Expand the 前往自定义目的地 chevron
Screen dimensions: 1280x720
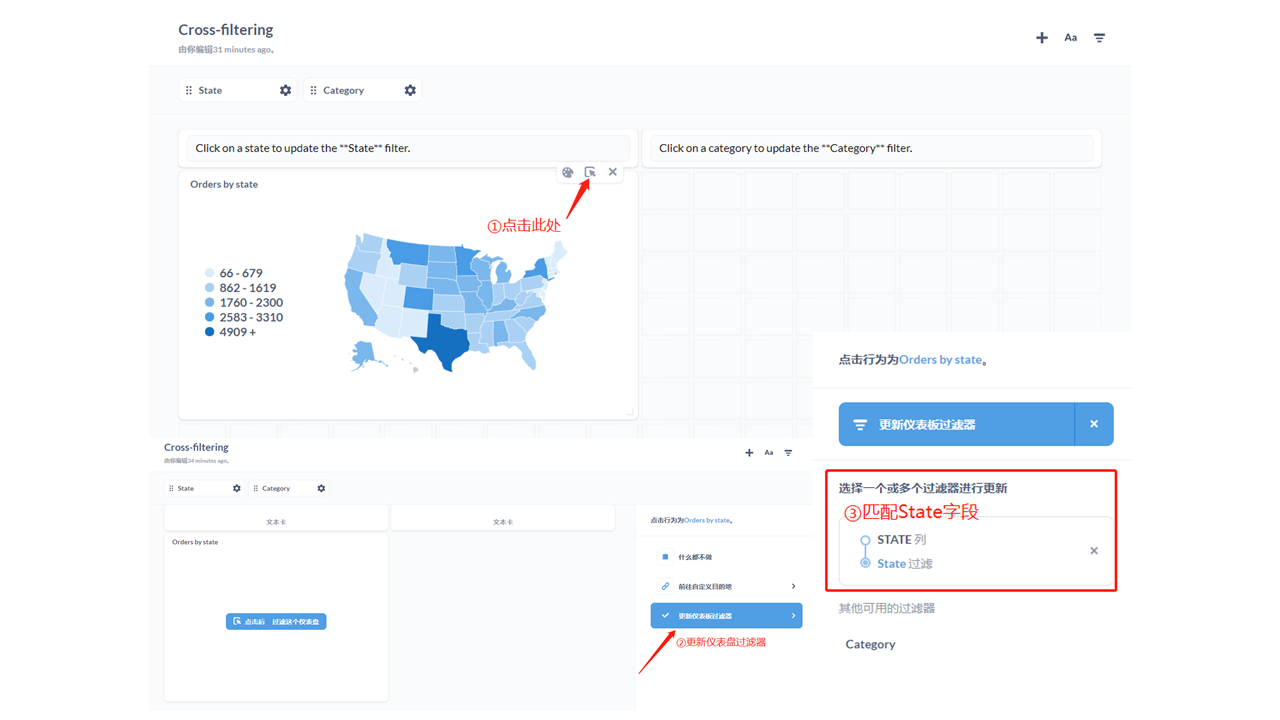pyautogui.click(x=796, y=585)
